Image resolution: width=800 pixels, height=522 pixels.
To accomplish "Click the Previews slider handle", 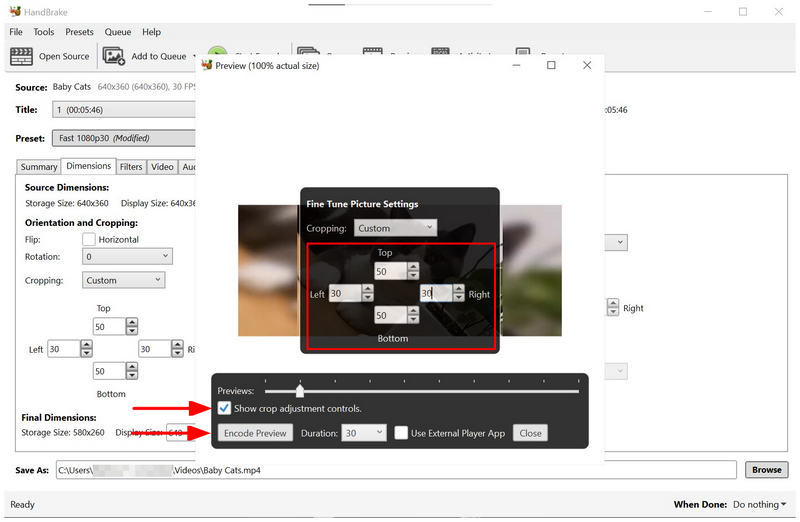I will click(300, 391).
